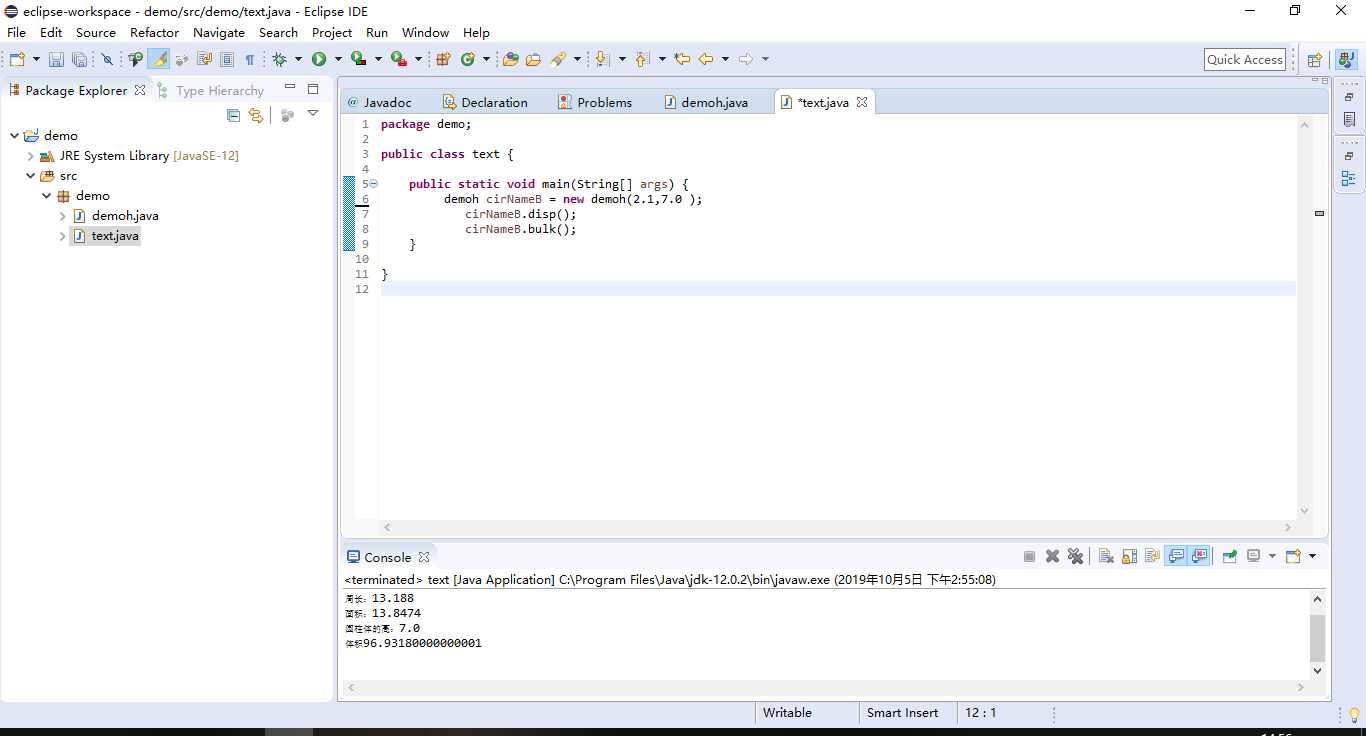
Task: Click the Back navigation arrow
Action: click(x=706, y=59)
